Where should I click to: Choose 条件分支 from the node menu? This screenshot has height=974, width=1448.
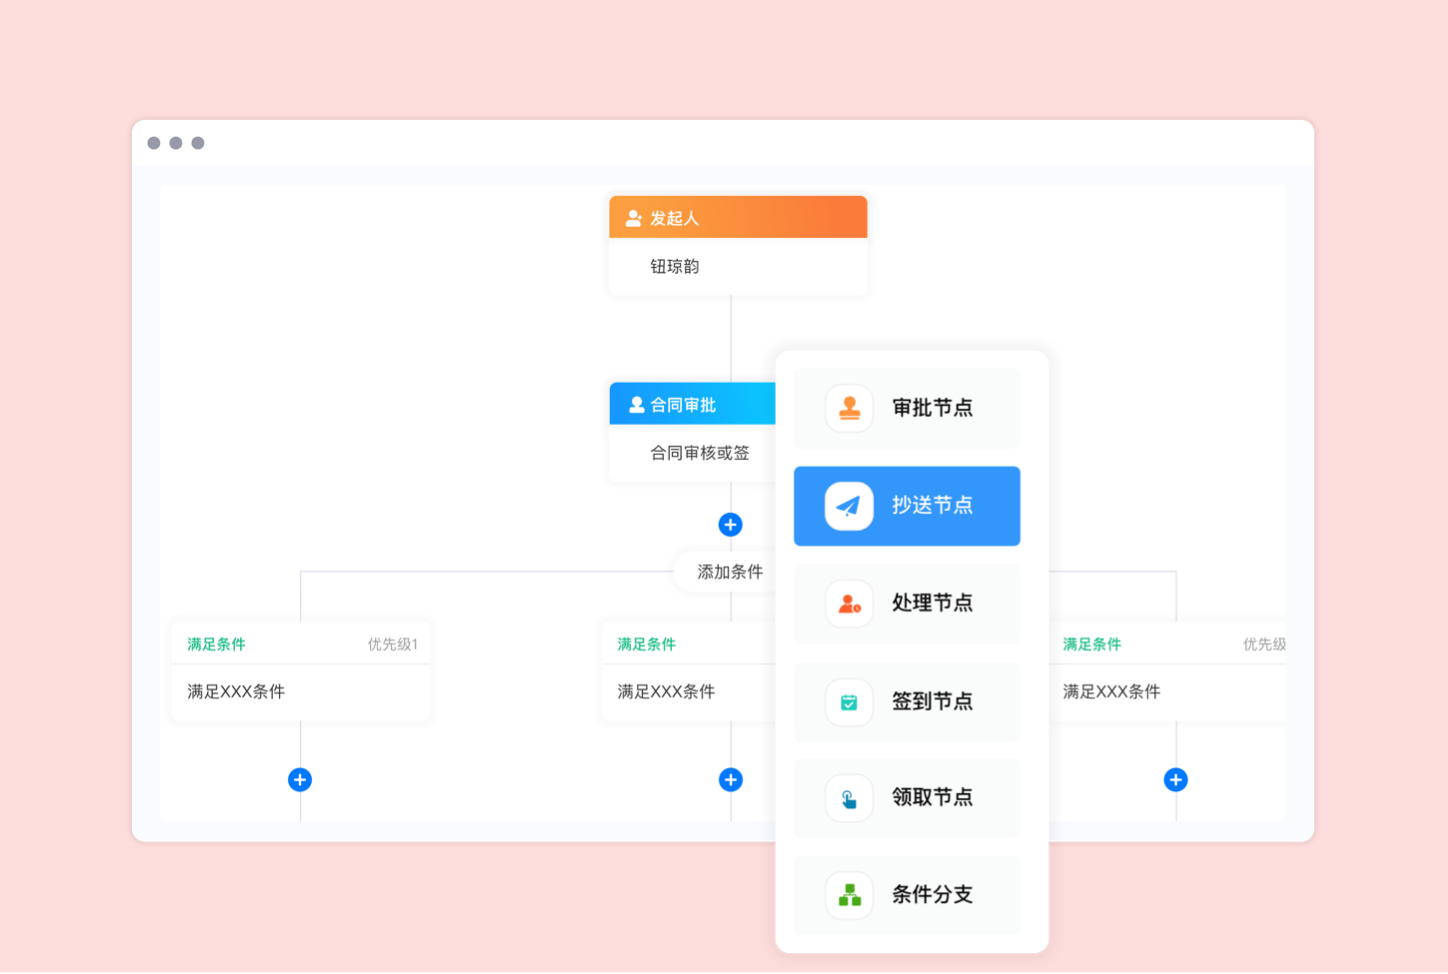932,895
